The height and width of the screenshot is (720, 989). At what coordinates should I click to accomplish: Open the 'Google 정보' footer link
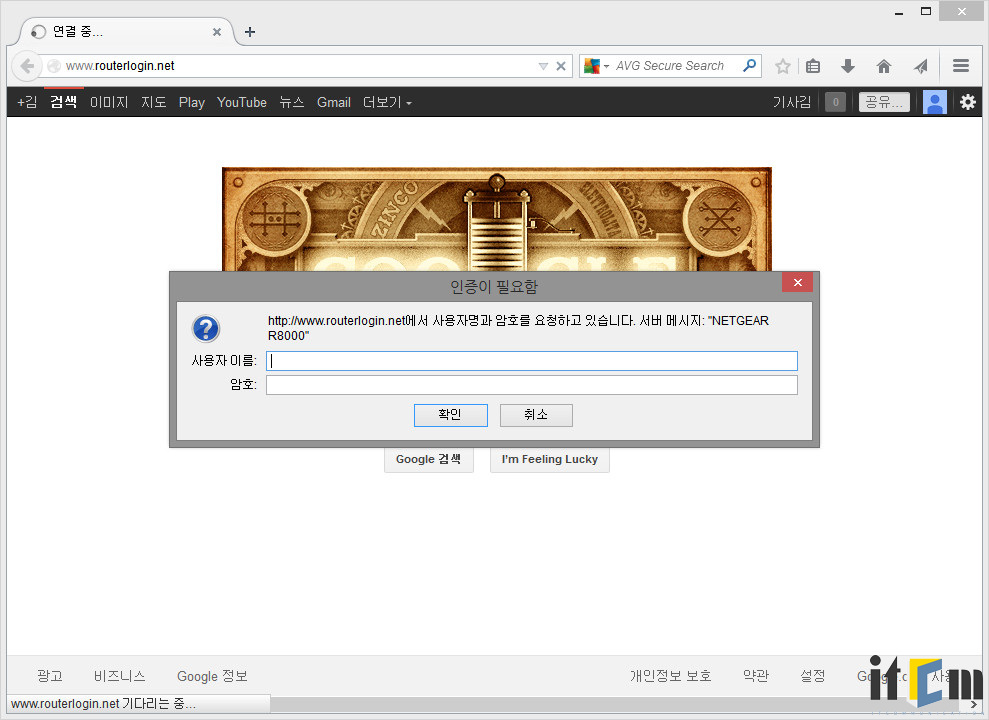pos(212,676)
